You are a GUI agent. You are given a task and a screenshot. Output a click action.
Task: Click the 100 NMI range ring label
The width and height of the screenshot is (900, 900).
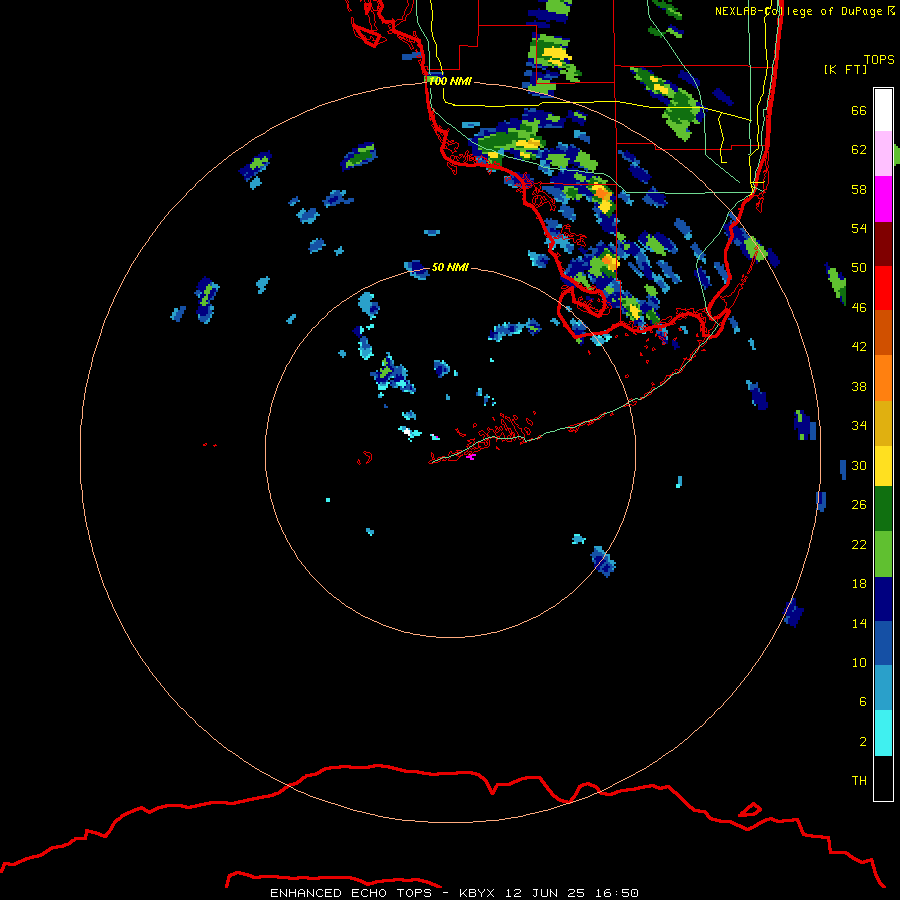450,82
